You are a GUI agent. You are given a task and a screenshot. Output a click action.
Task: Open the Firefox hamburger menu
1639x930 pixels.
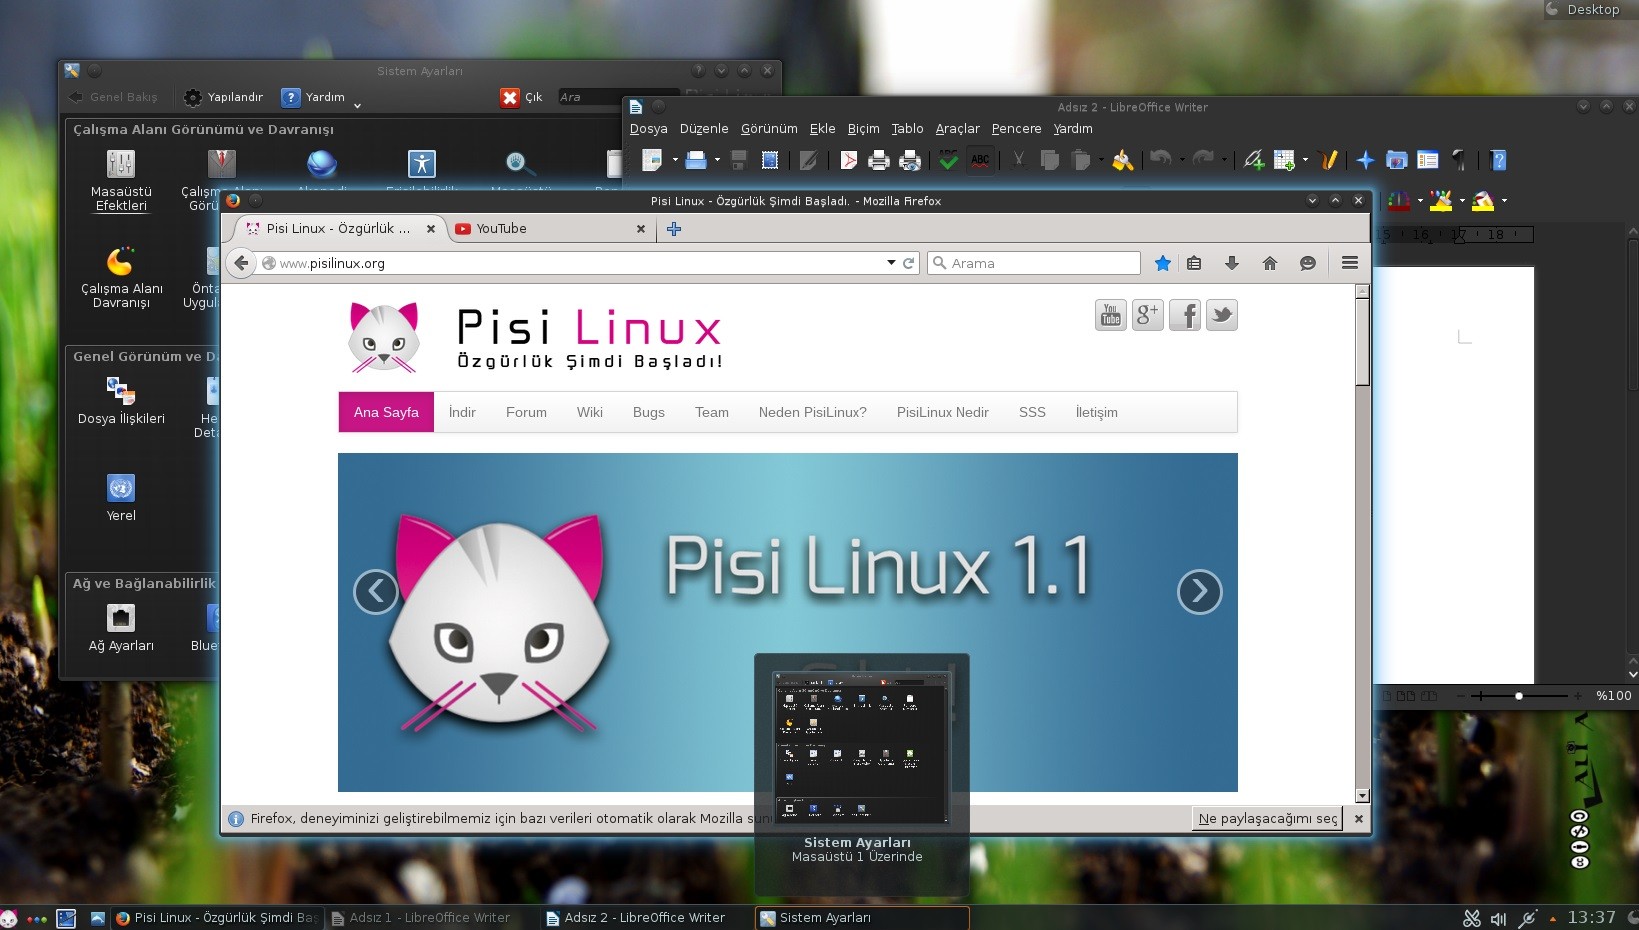(1349, 263)
